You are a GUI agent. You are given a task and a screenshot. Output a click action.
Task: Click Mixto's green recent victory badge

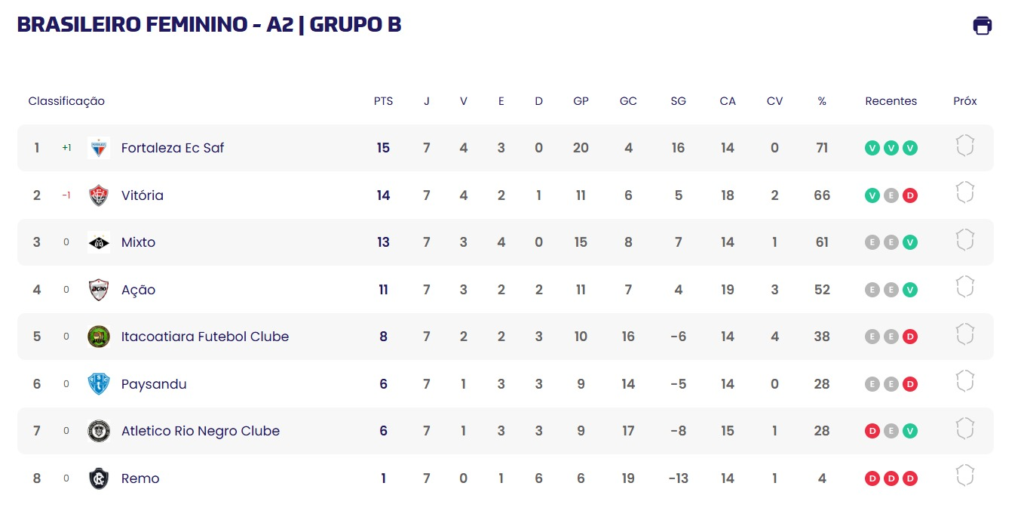[910, 242]
